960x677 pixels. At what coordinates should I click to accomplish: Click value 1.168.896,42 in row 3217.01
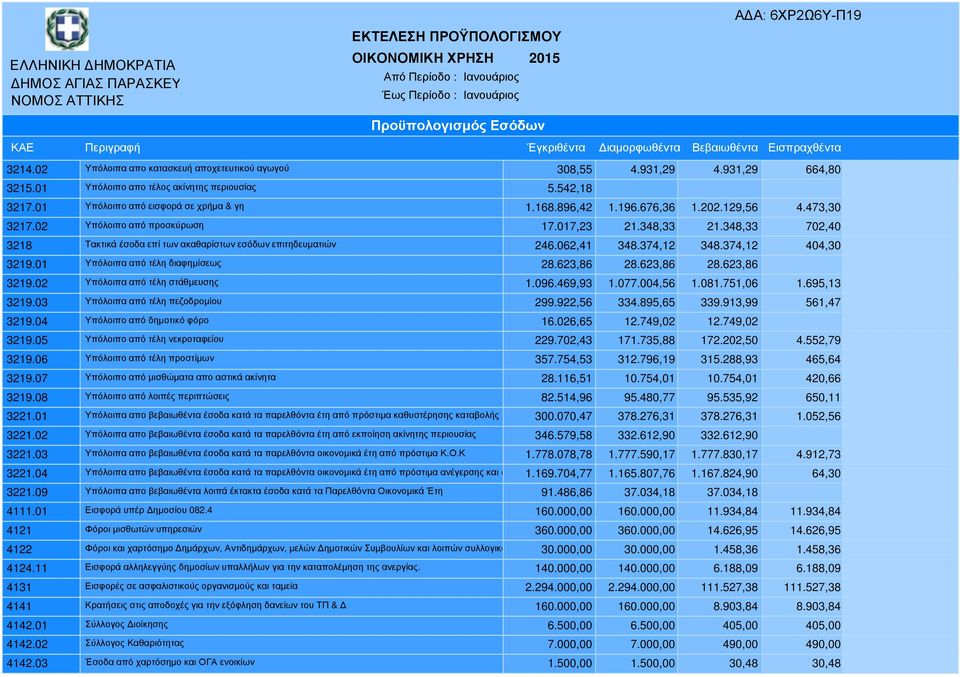coord(558,208)
